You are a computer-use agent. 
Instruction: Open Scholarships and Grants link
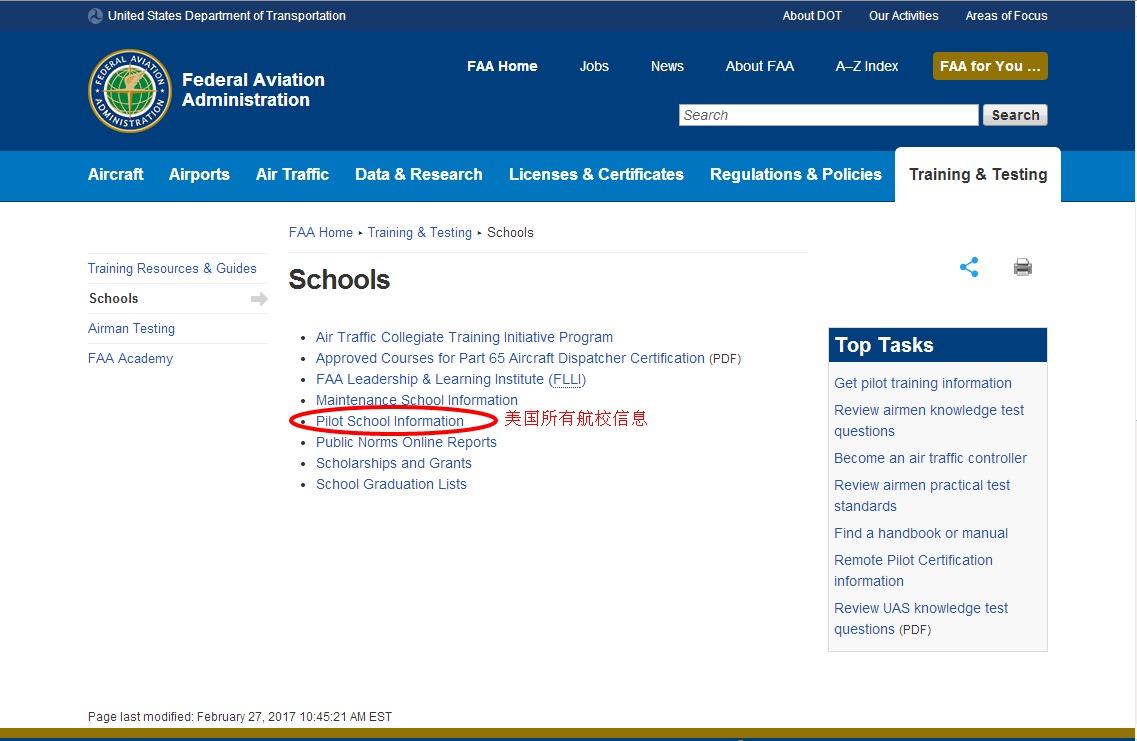[x=394, y=463]
